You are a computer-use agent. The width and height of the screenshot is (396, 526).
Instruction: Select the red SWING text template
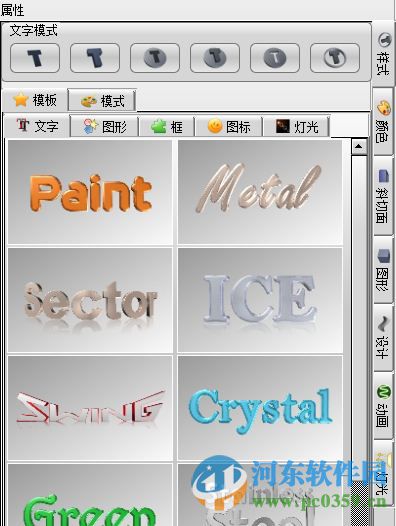click(90, 408)
